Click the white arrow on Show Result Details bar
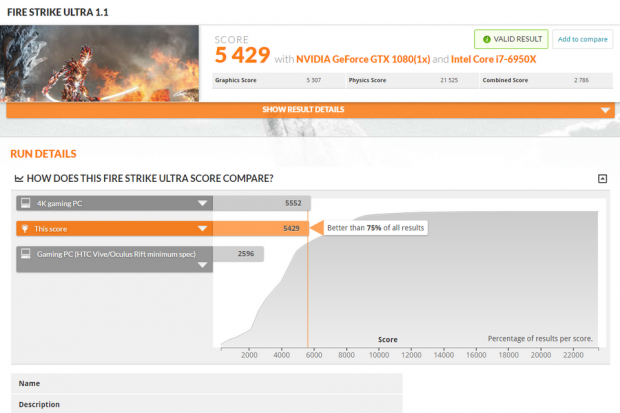This screenshot has width=620, height=413. click(x=605, y=110)
